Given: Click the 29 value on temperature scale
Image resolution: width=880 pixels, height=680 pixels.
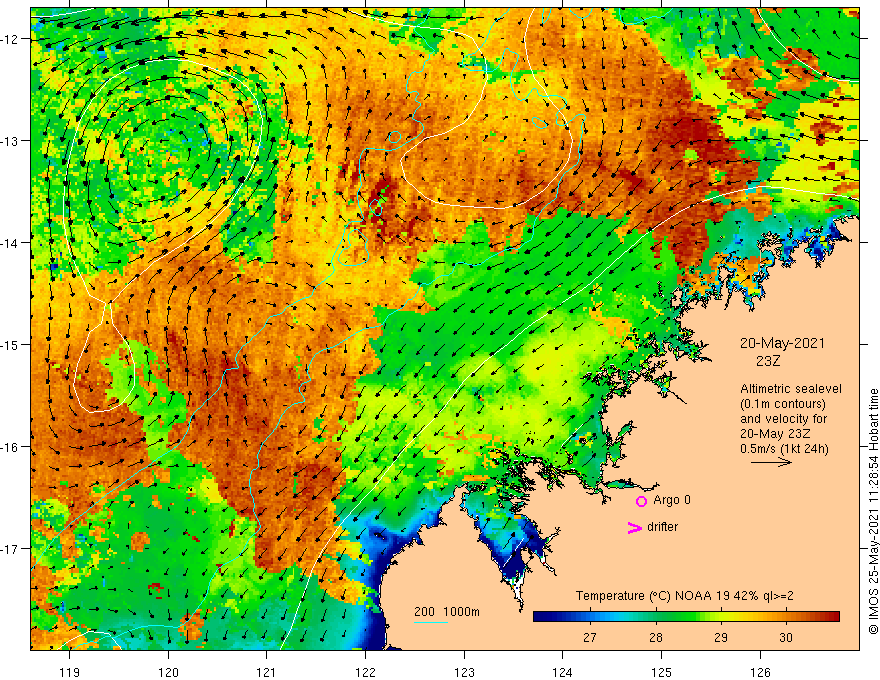Looking at the screenshot, I should coord(721,637).
